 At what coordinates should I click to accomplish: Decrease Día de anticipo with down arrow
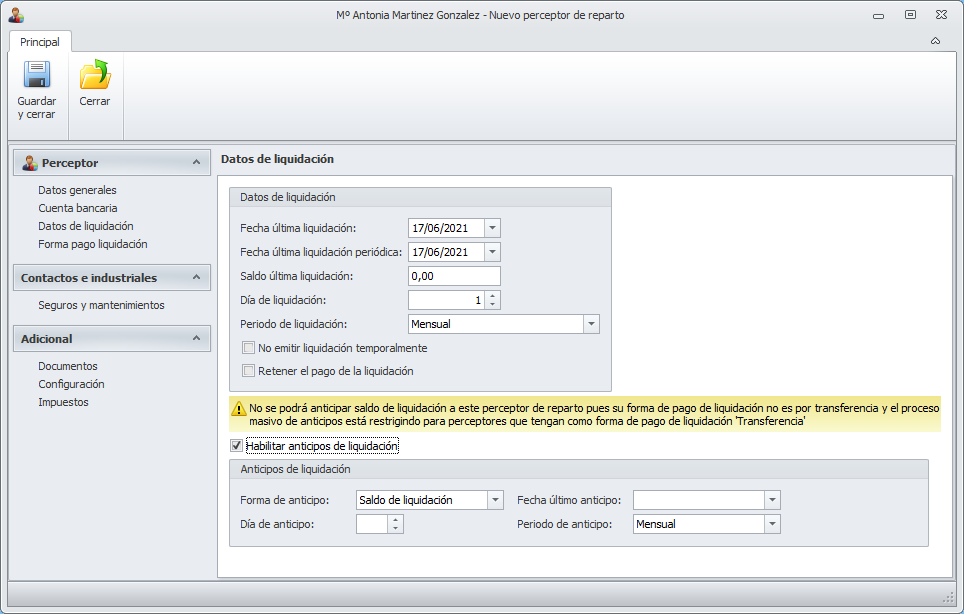tap(395, 529)
